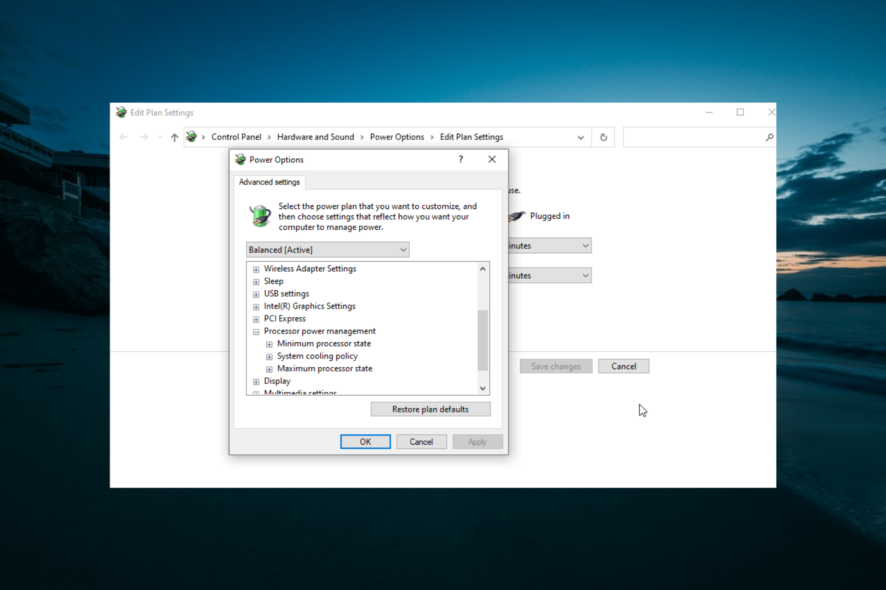Open the address bar history dropdown
The width and height of the screenshot is (886, 590).
pyautogui.click(x=580, y=137)
